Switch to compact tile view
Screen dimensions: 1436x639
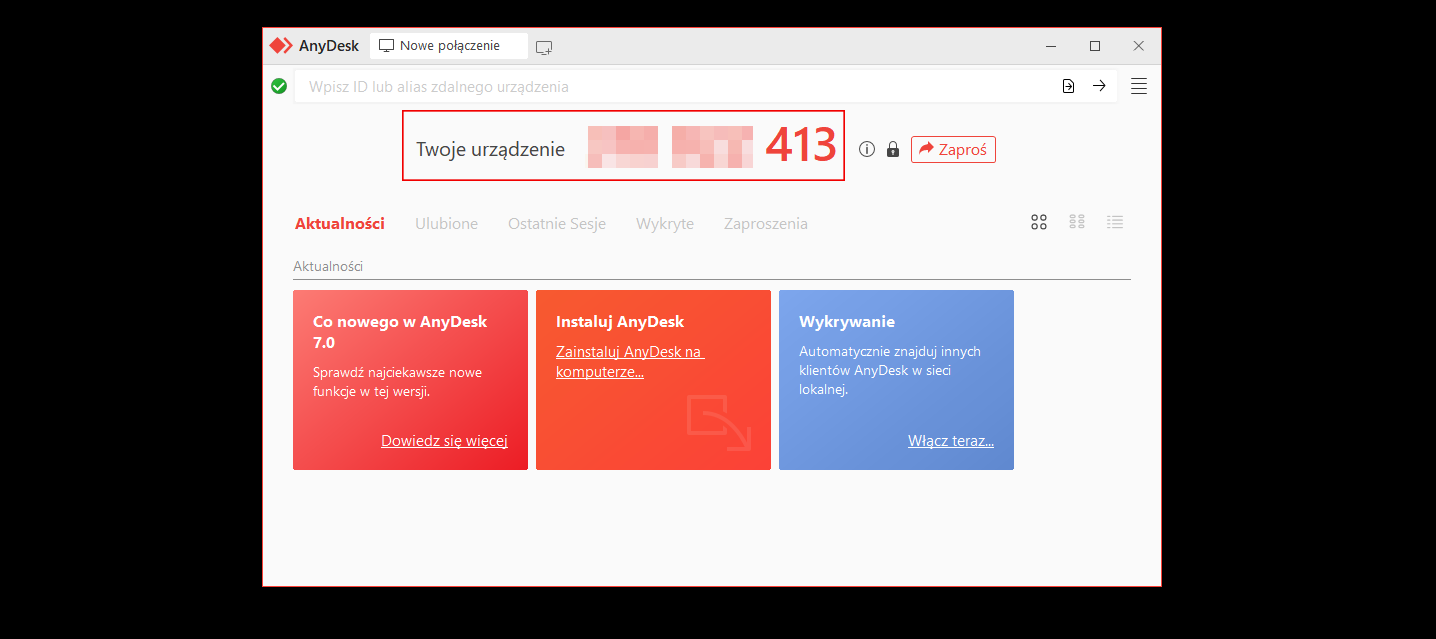tap(1077, 221)
